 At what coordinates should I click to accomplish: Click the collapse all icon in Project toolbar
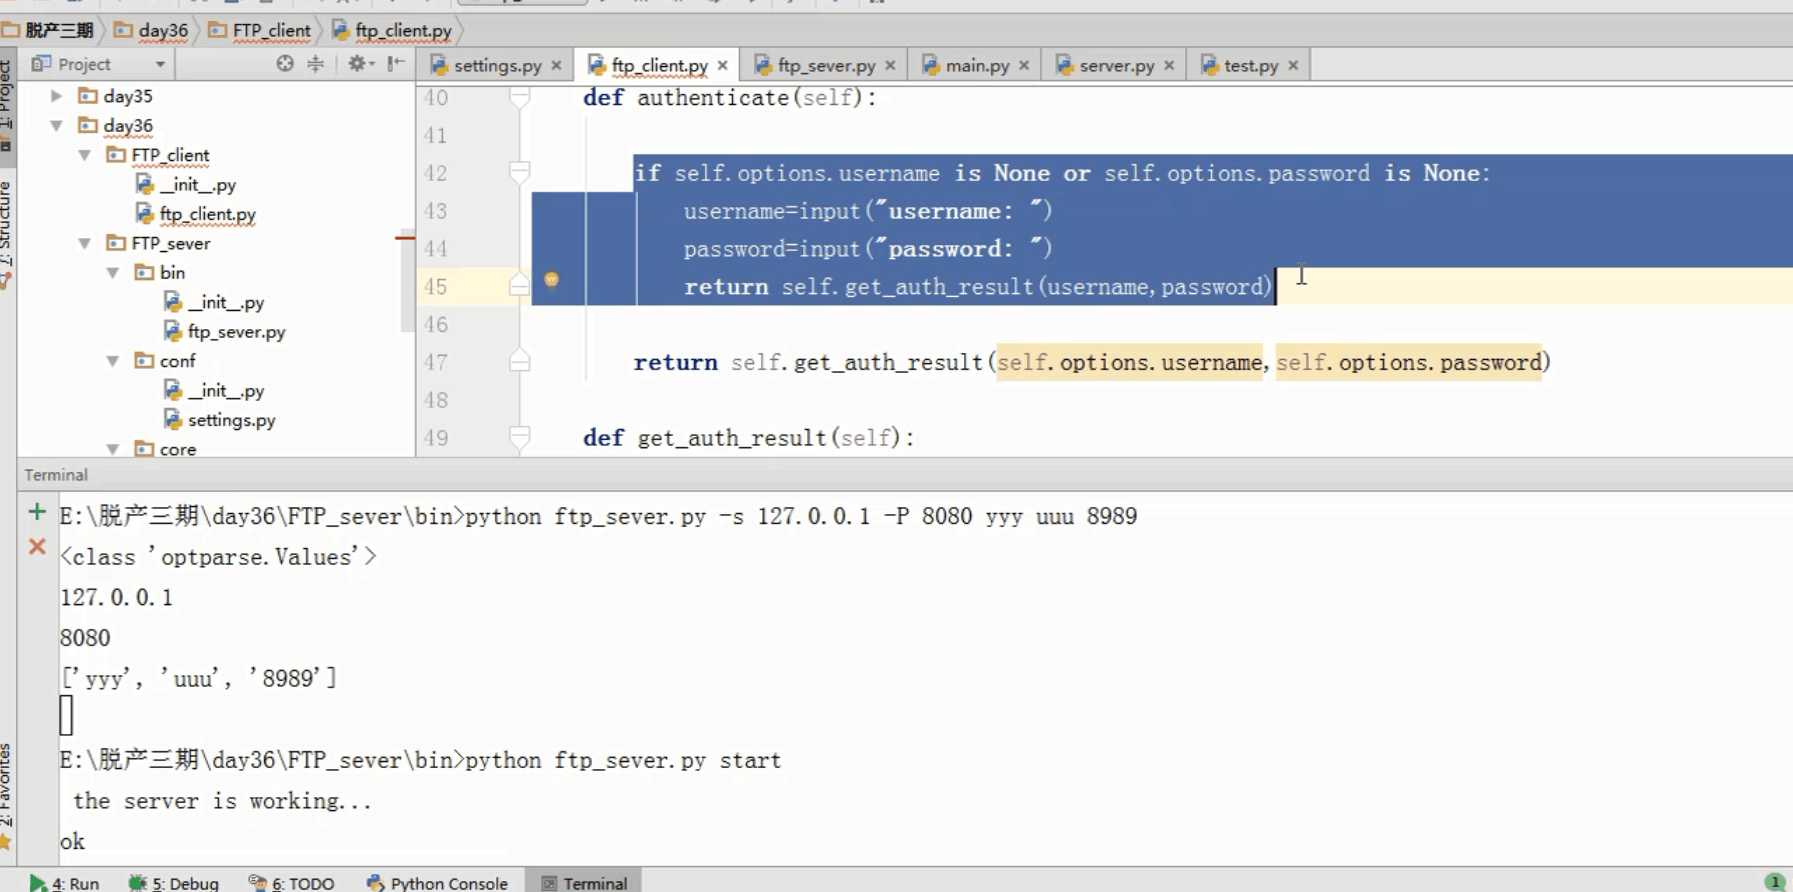coord(316,64)
